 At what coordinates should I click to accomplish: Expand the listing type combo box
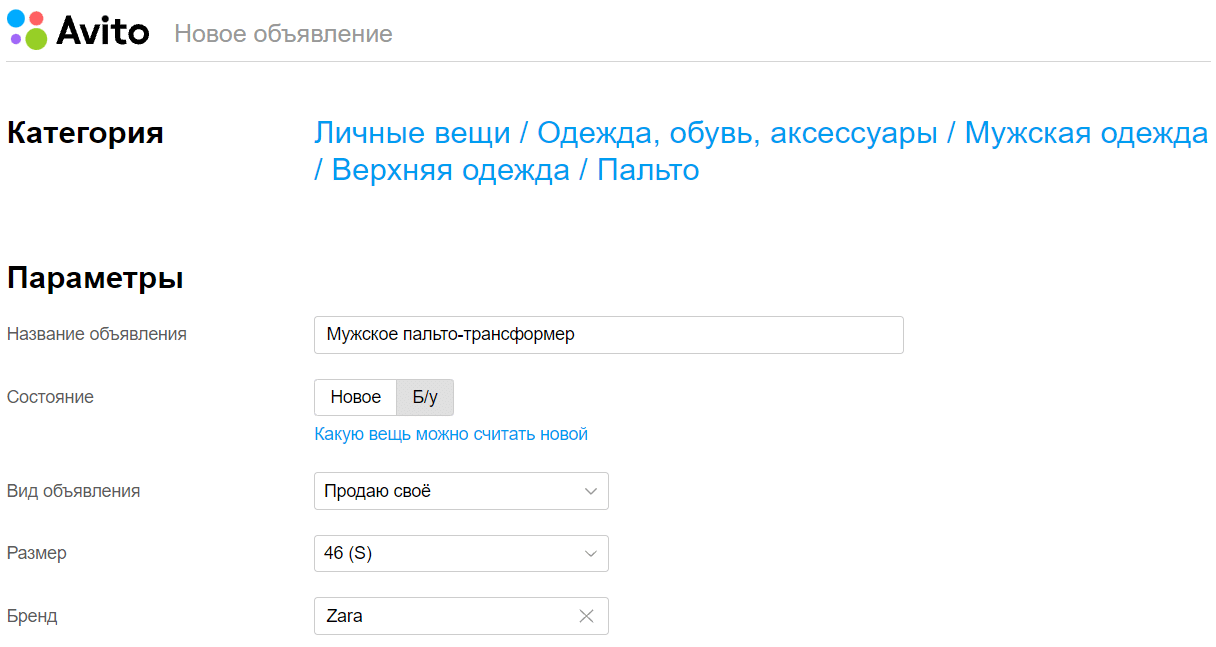pos(461,491)
